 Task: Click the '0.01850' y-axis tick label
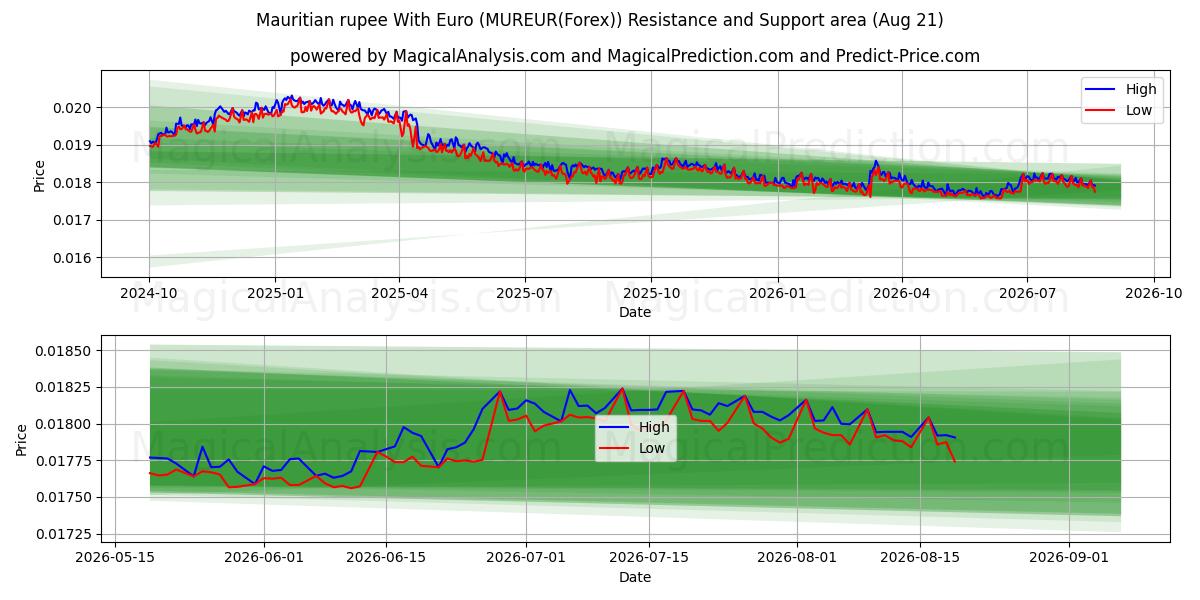(x=65, y=351)
